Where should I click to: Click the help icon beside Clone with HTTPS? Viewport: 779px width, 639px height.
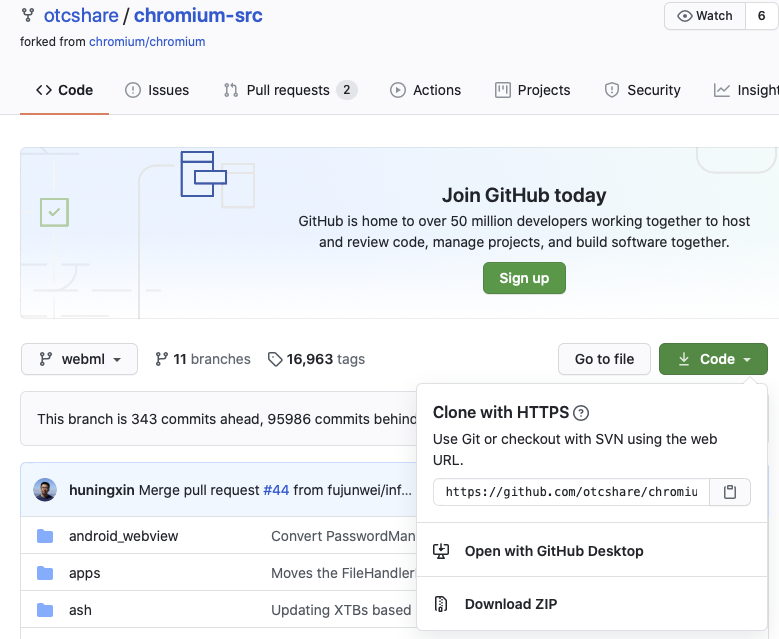coord(582,413)
